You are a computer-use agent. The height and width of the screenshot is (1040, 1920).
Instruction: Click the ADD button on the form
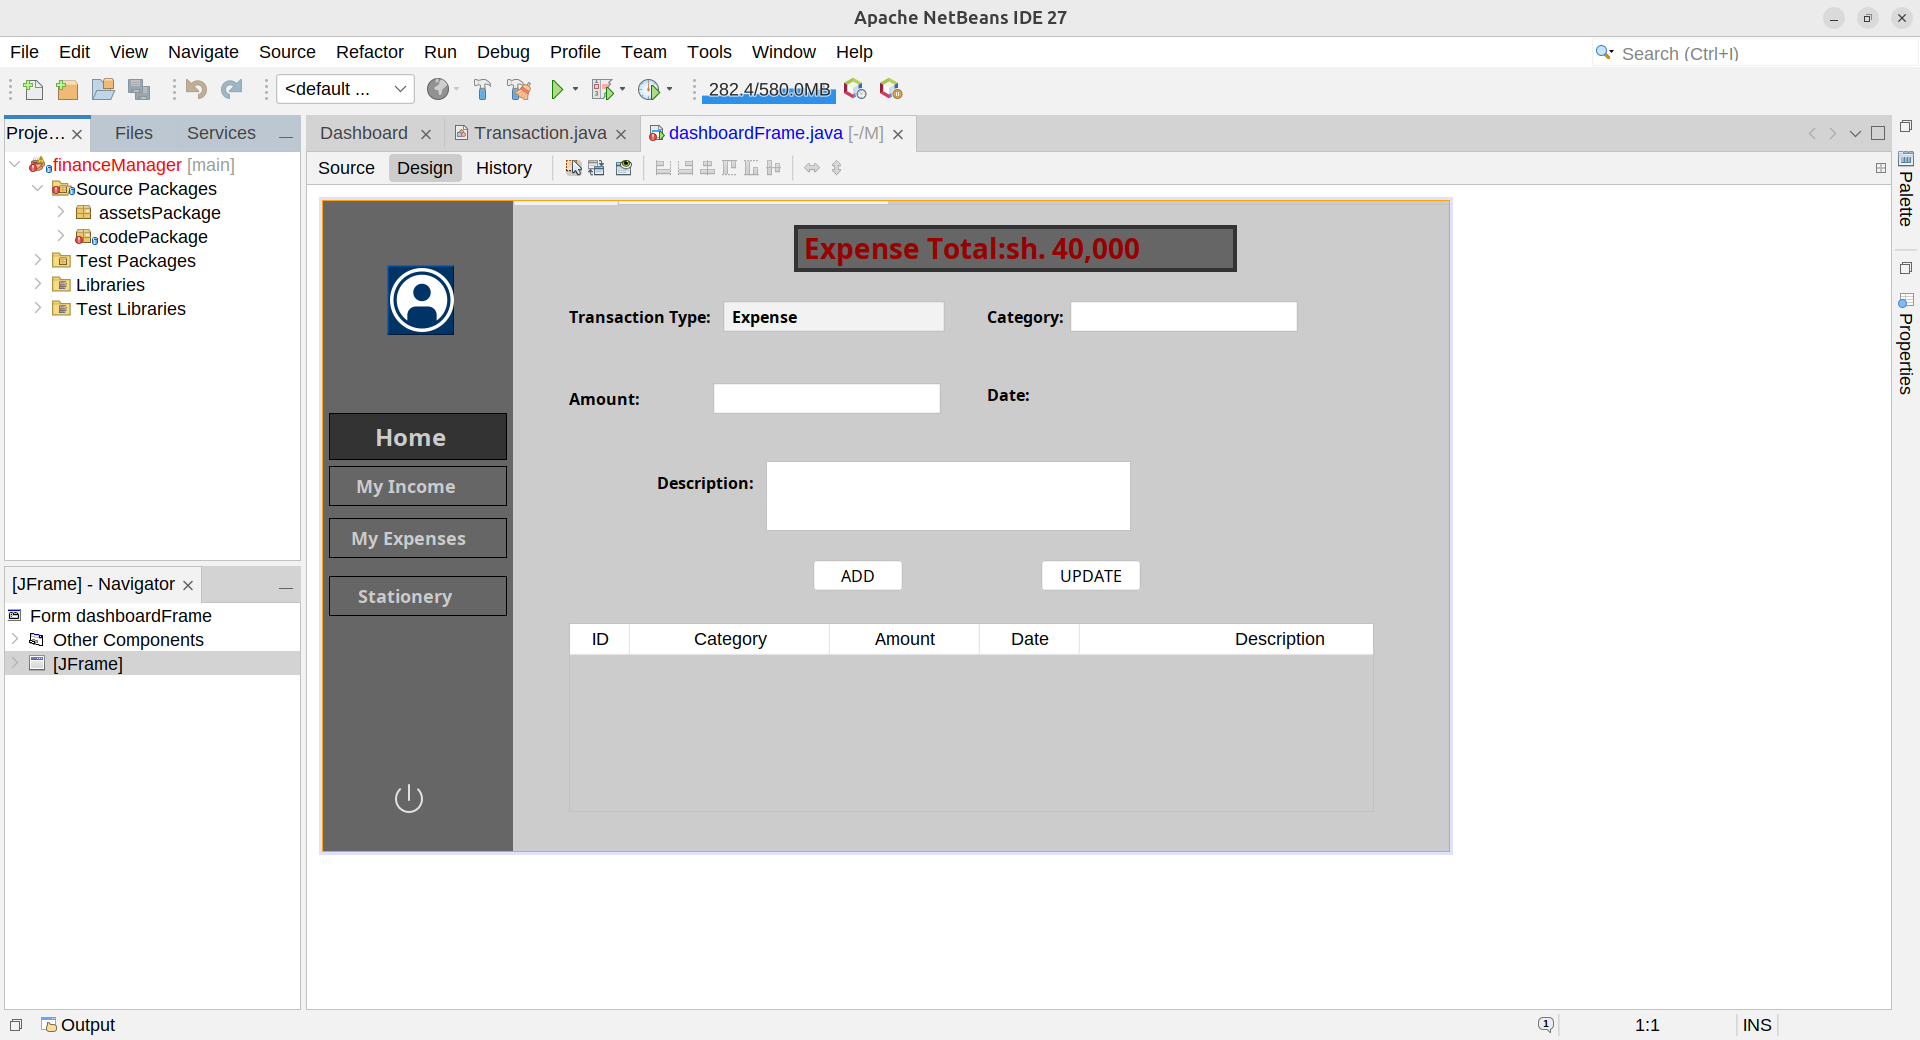[856, 575]
